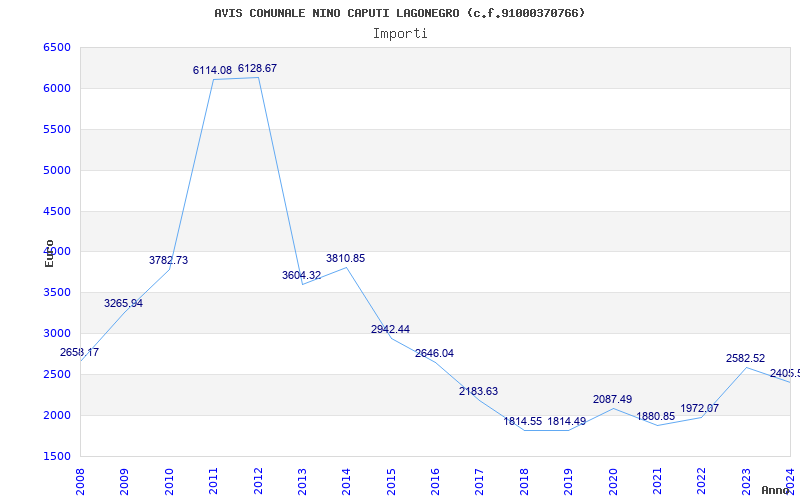This screenshot has width=800, height=500.
Task: Select the data label 2646.04
Action: click(x=434, y=354)
